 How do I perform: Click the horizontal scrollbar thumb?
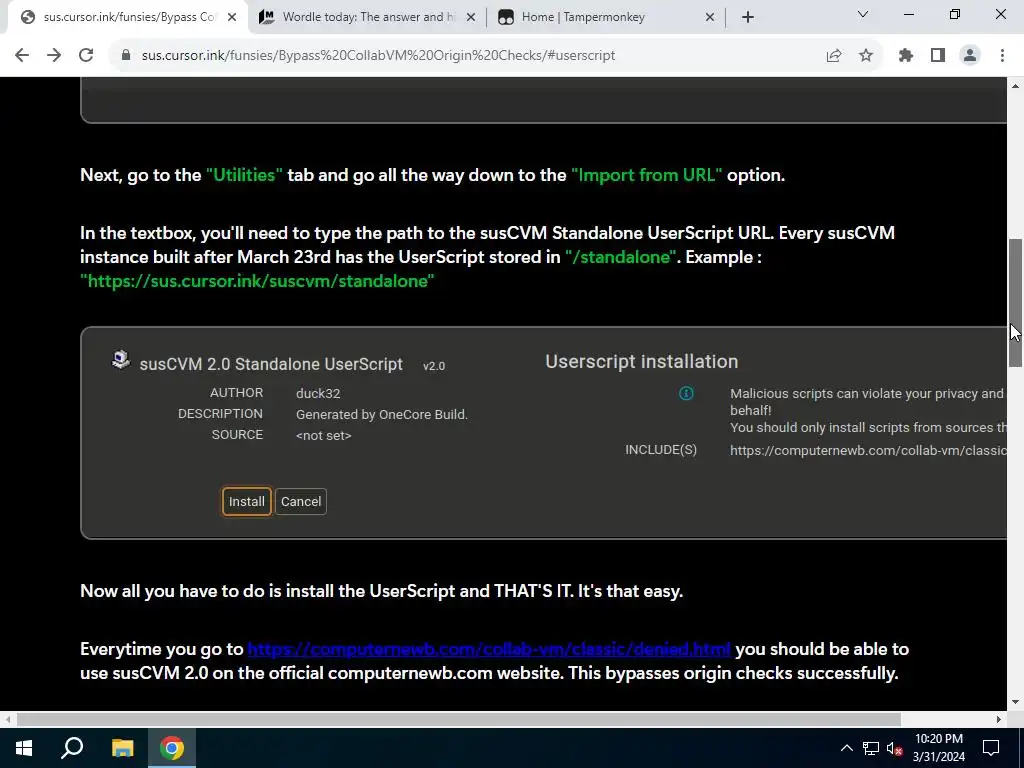458,719
